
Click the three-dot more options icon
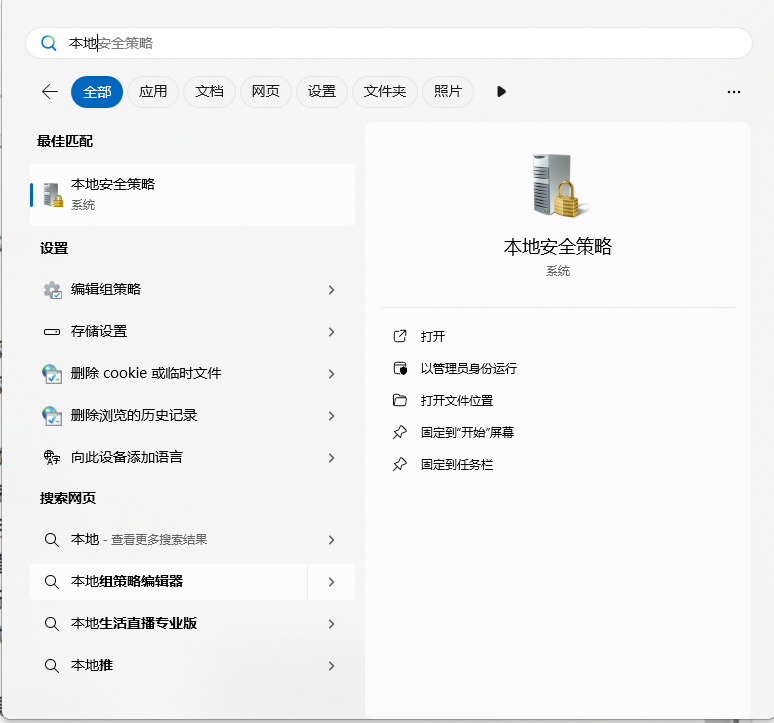tap(733, 92)
